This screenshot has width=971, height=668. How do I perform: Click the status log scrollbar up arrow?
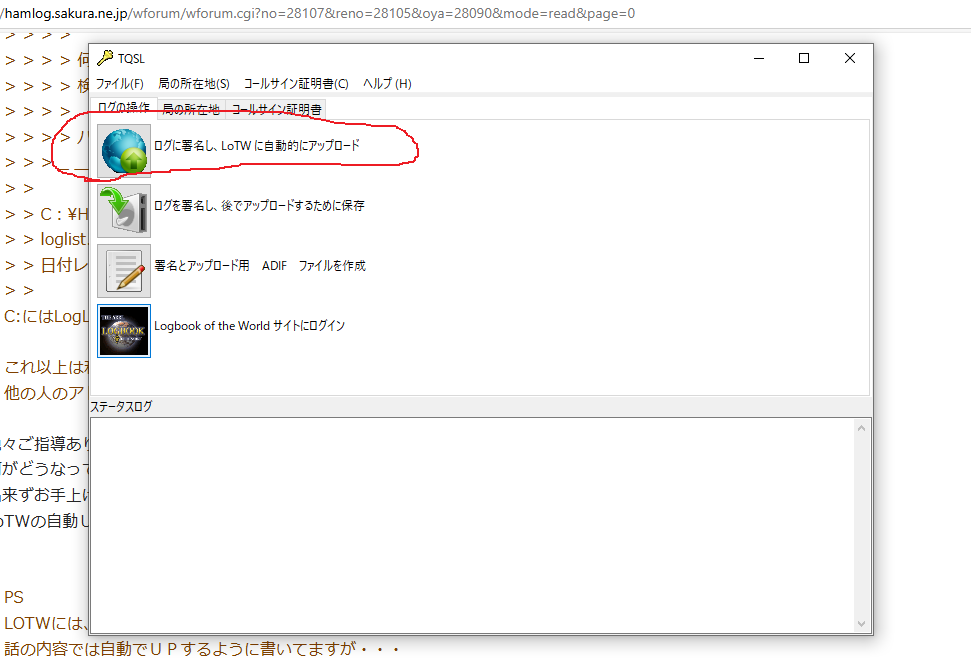(862, 428)
